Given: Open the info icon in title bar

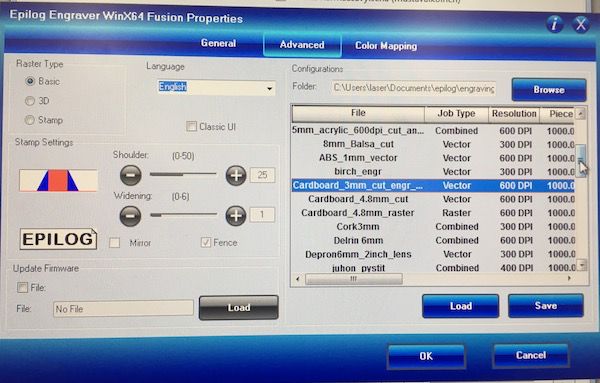Looking at the screenshot, I should click(555, 24).
